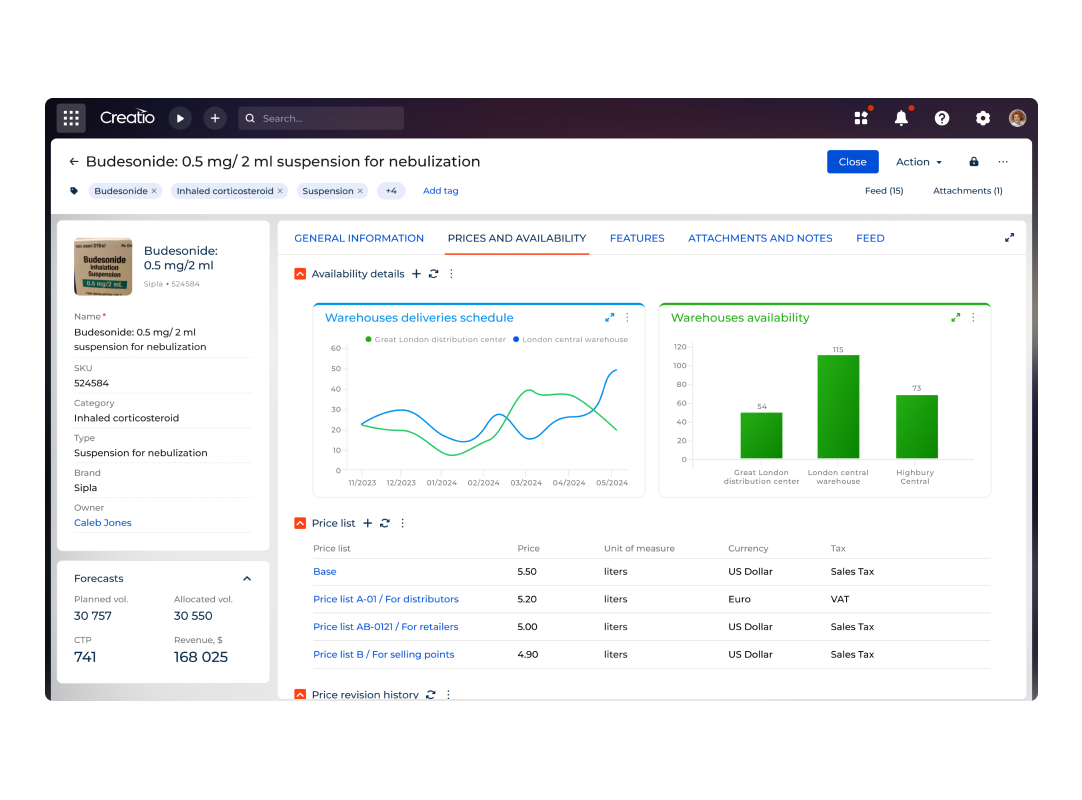Image resolution: width=1082 pixels, height=800 pixels.
Task: Switch to the General Information tab
Action: point(359,238)
